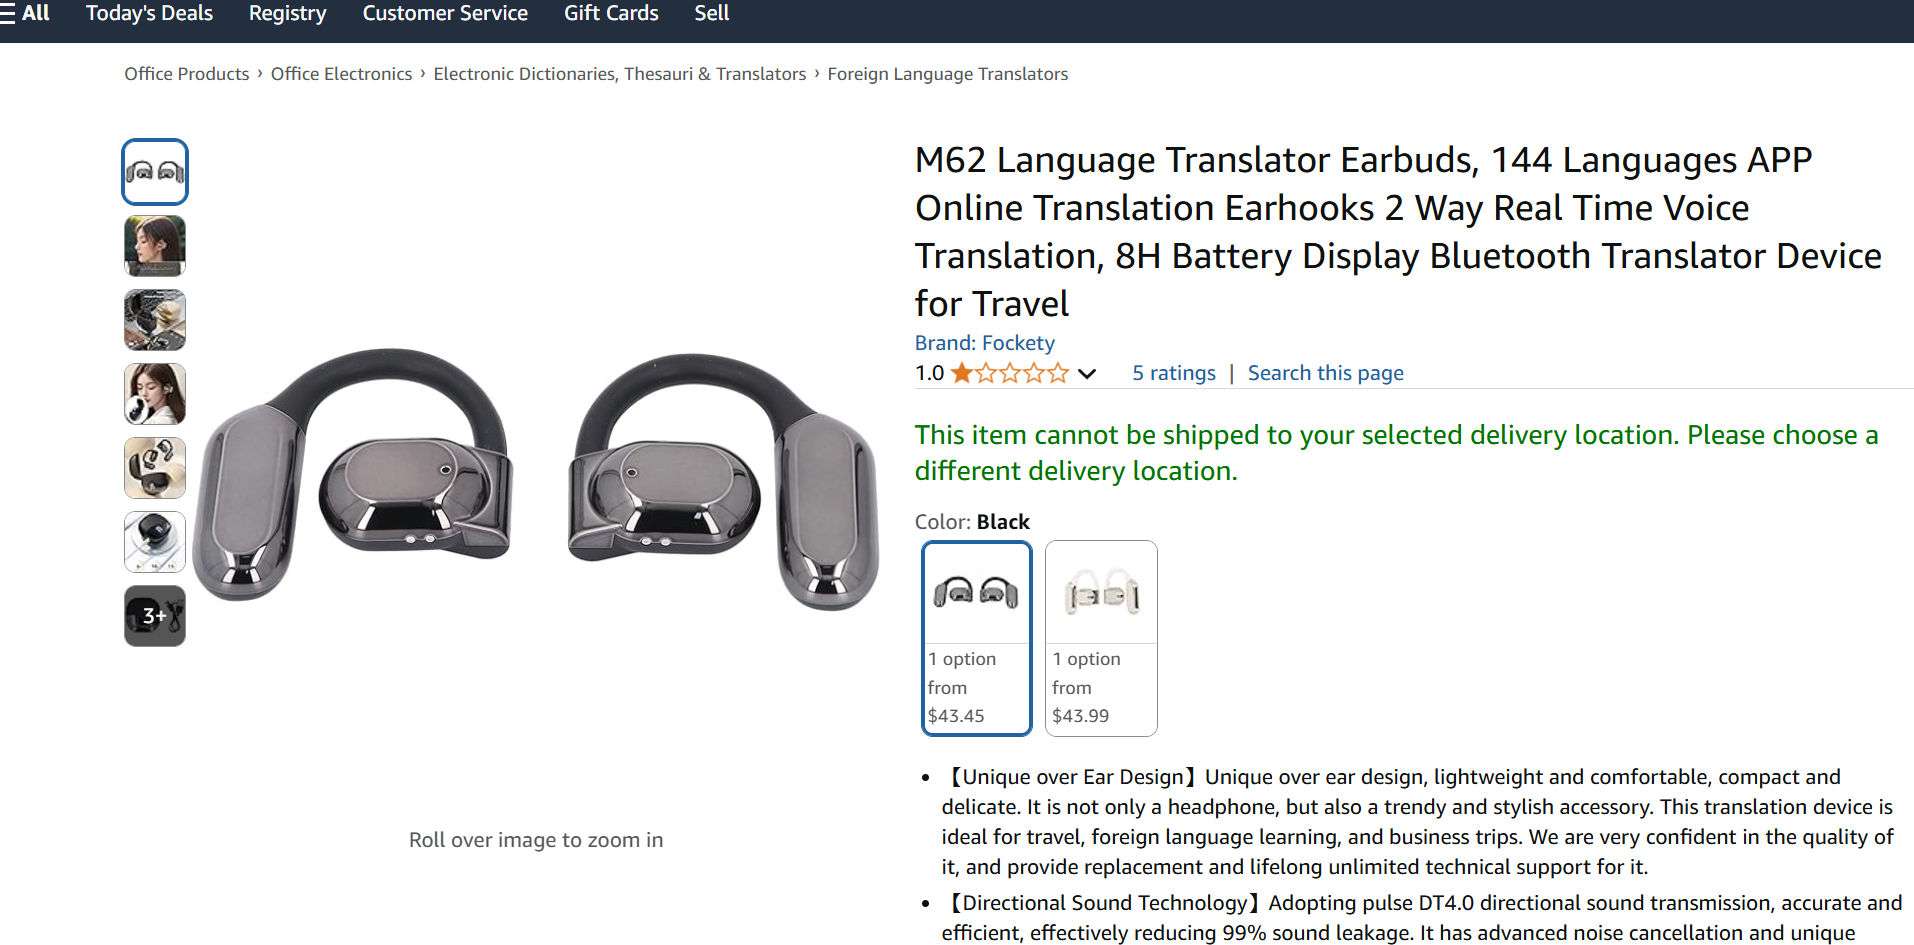Select the sixth thumbnail with black case
This screenshot has height=945, width=1914.
[x=155, y=542]
